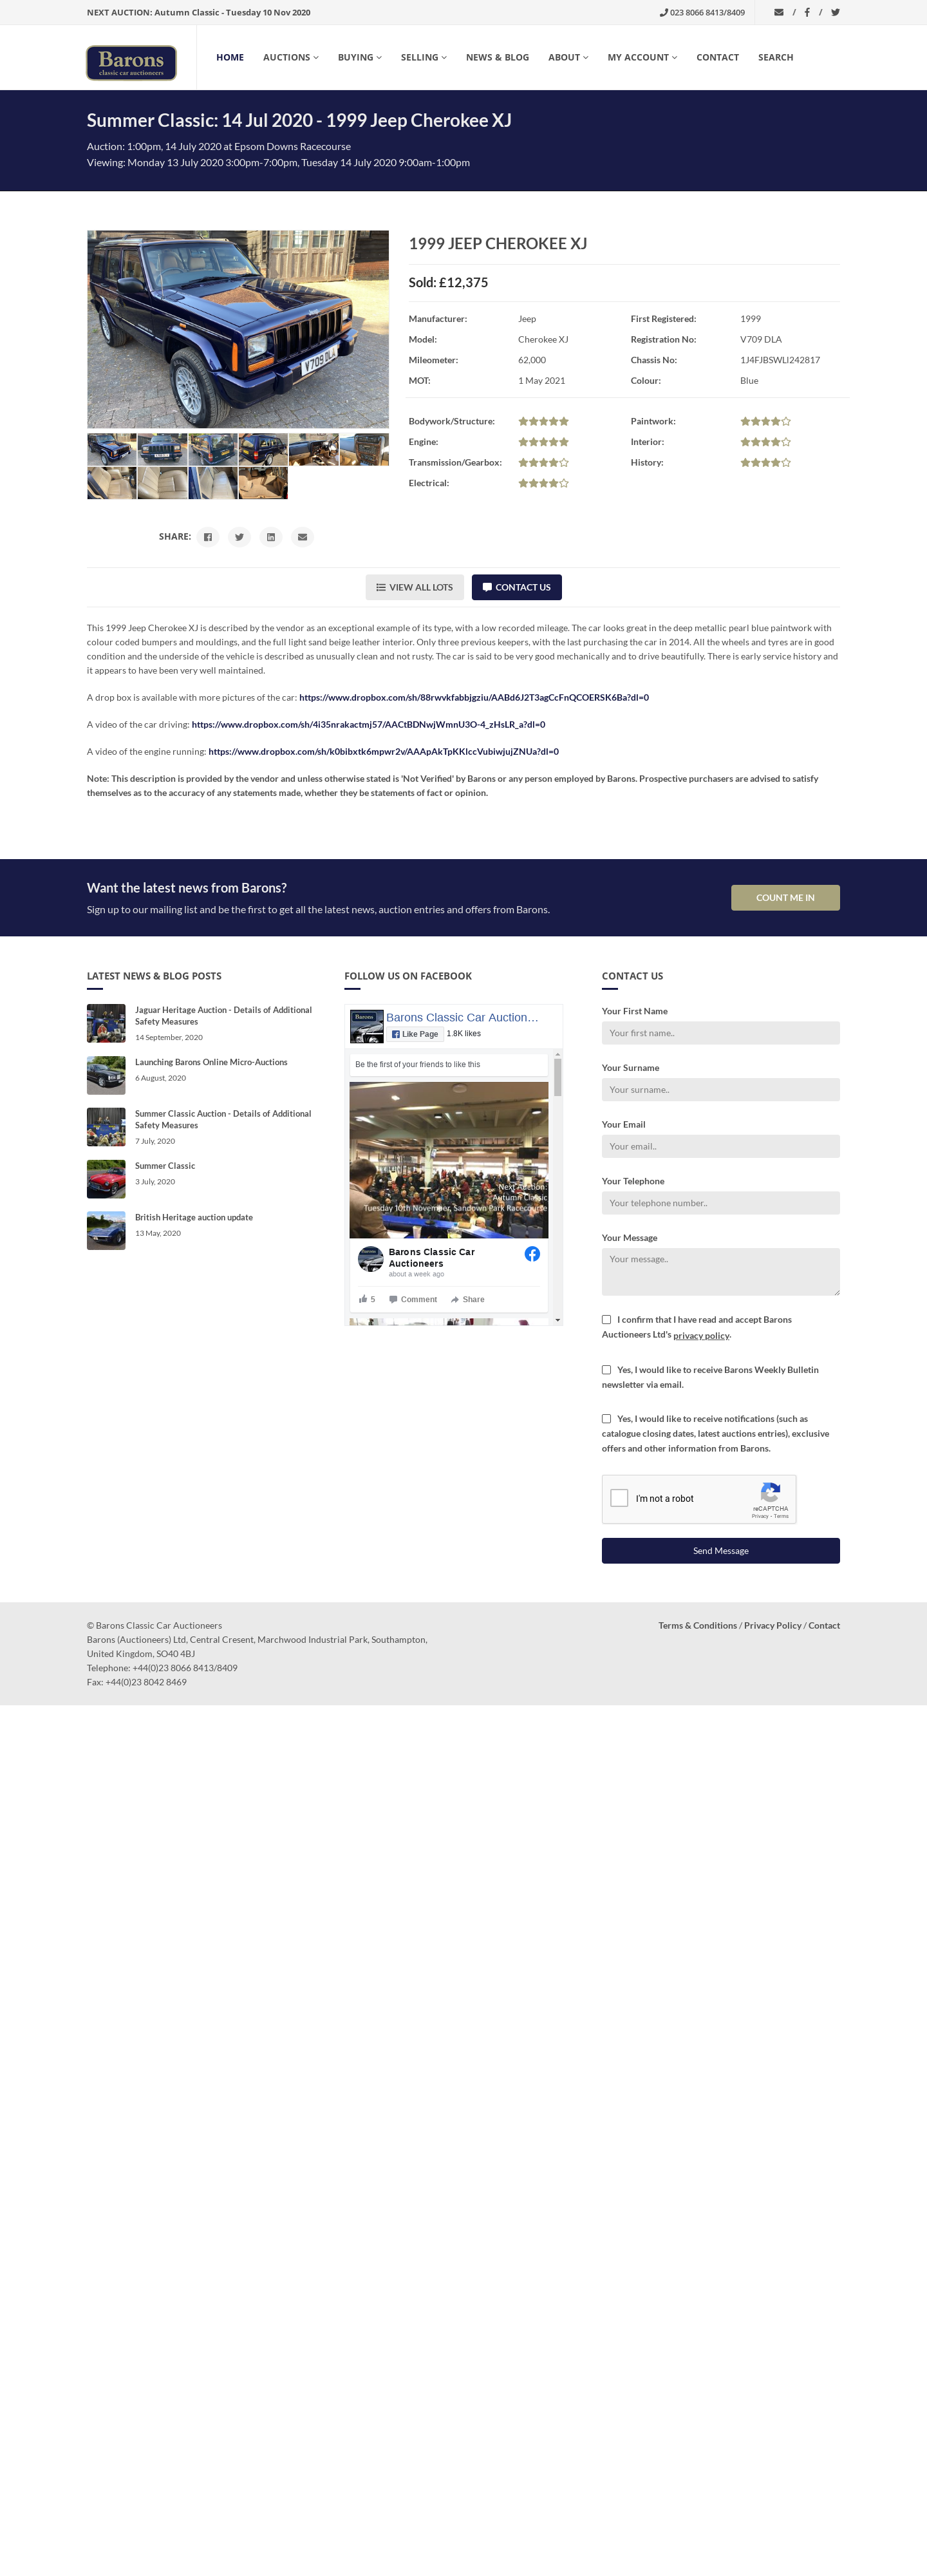Open Search in navigation
The height and width of the screenshot is (2576, 927).
coord(775,58)
